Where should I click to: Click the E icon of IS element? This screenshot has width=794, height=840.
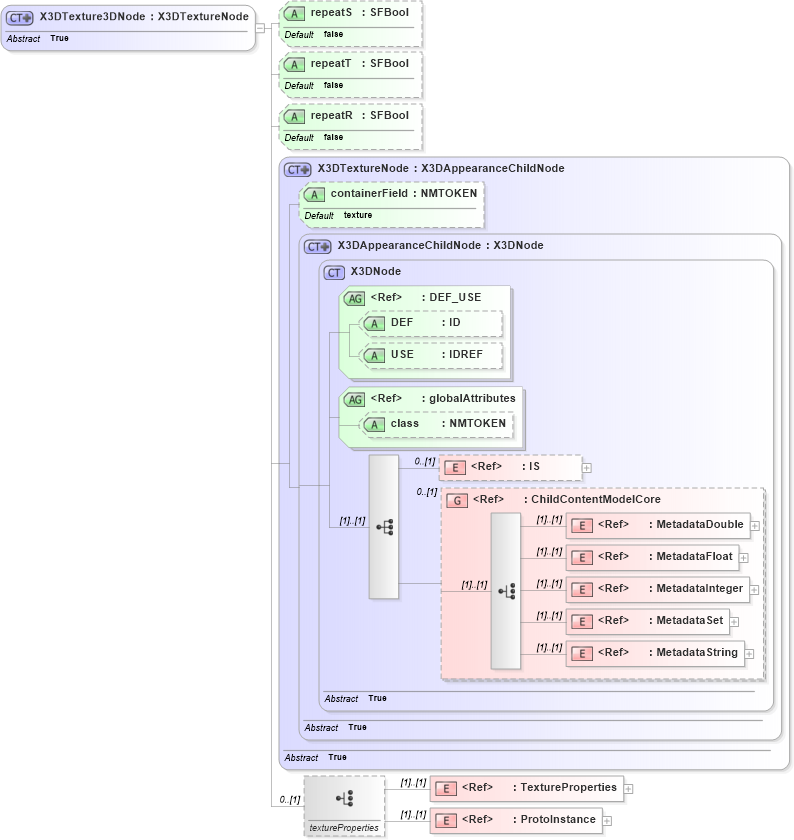[x=455, y=468]
